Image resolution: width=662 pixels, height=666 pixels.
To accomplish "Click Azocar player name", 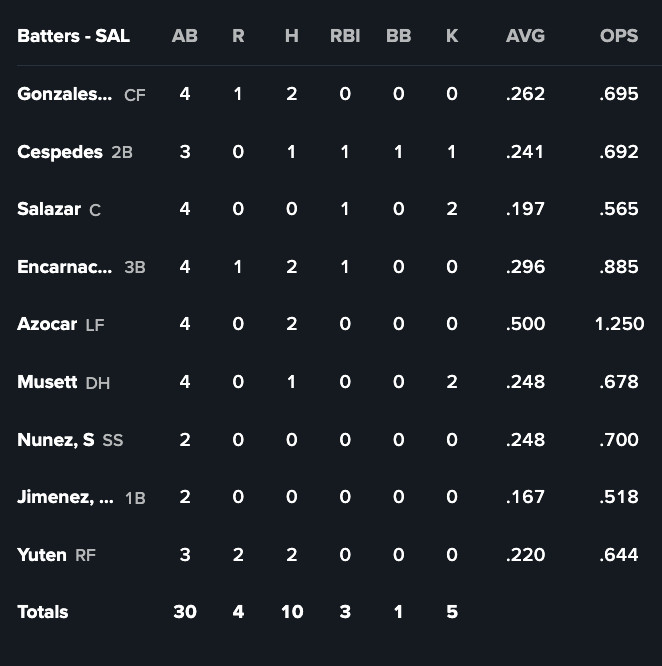I will [47, 324].
